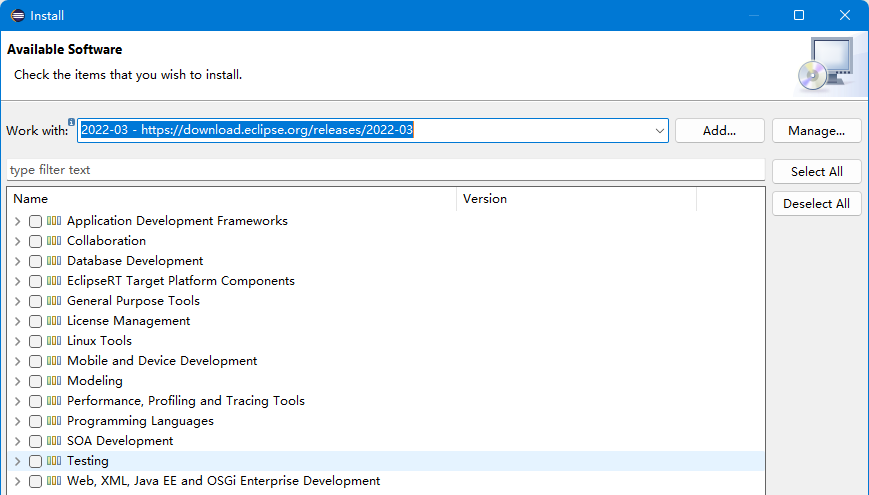Open the Work with site dropdown
Screen dimensions: 869x495
(x=660, y=131)
